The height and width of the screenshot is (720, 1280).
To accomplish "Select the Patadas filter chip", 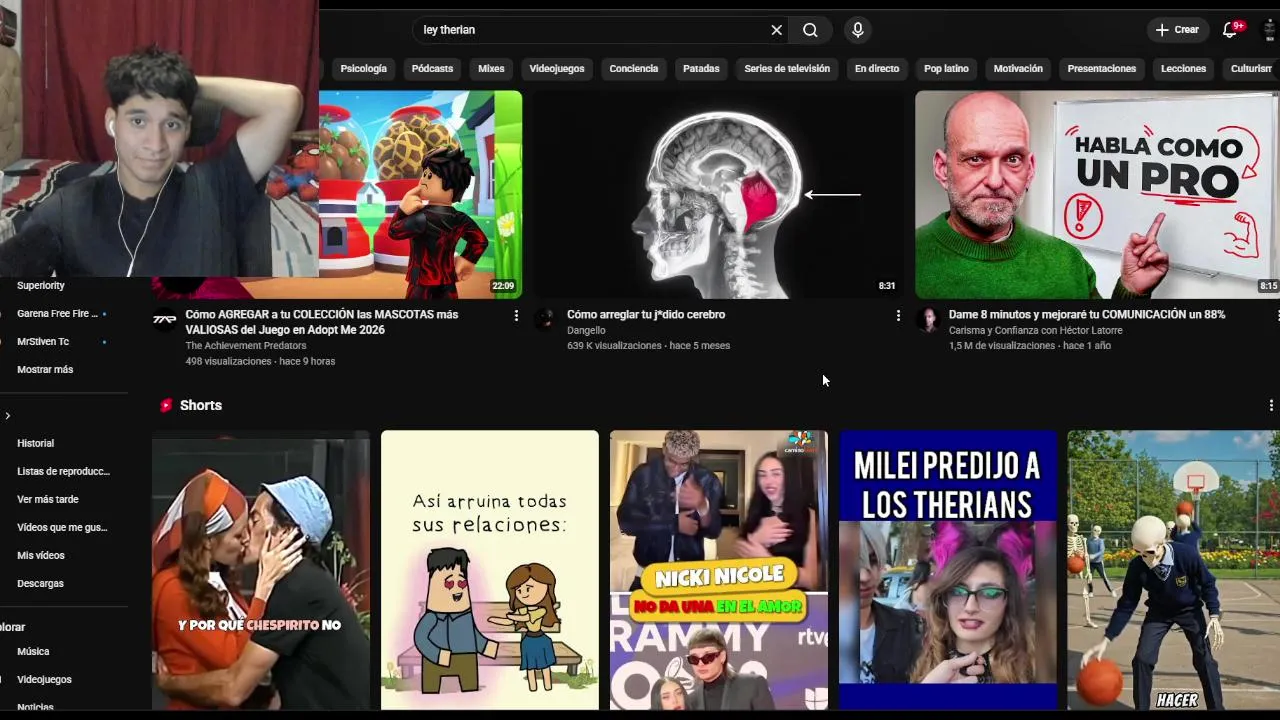I will click(x=701, y=69).
